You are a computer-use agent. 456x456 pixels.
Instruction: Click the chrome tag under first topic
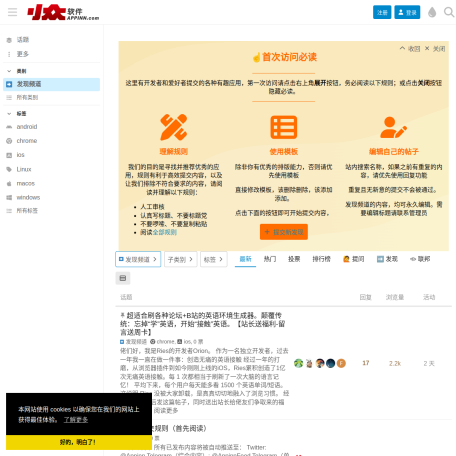pyautogui.click(x=162, y=342)
